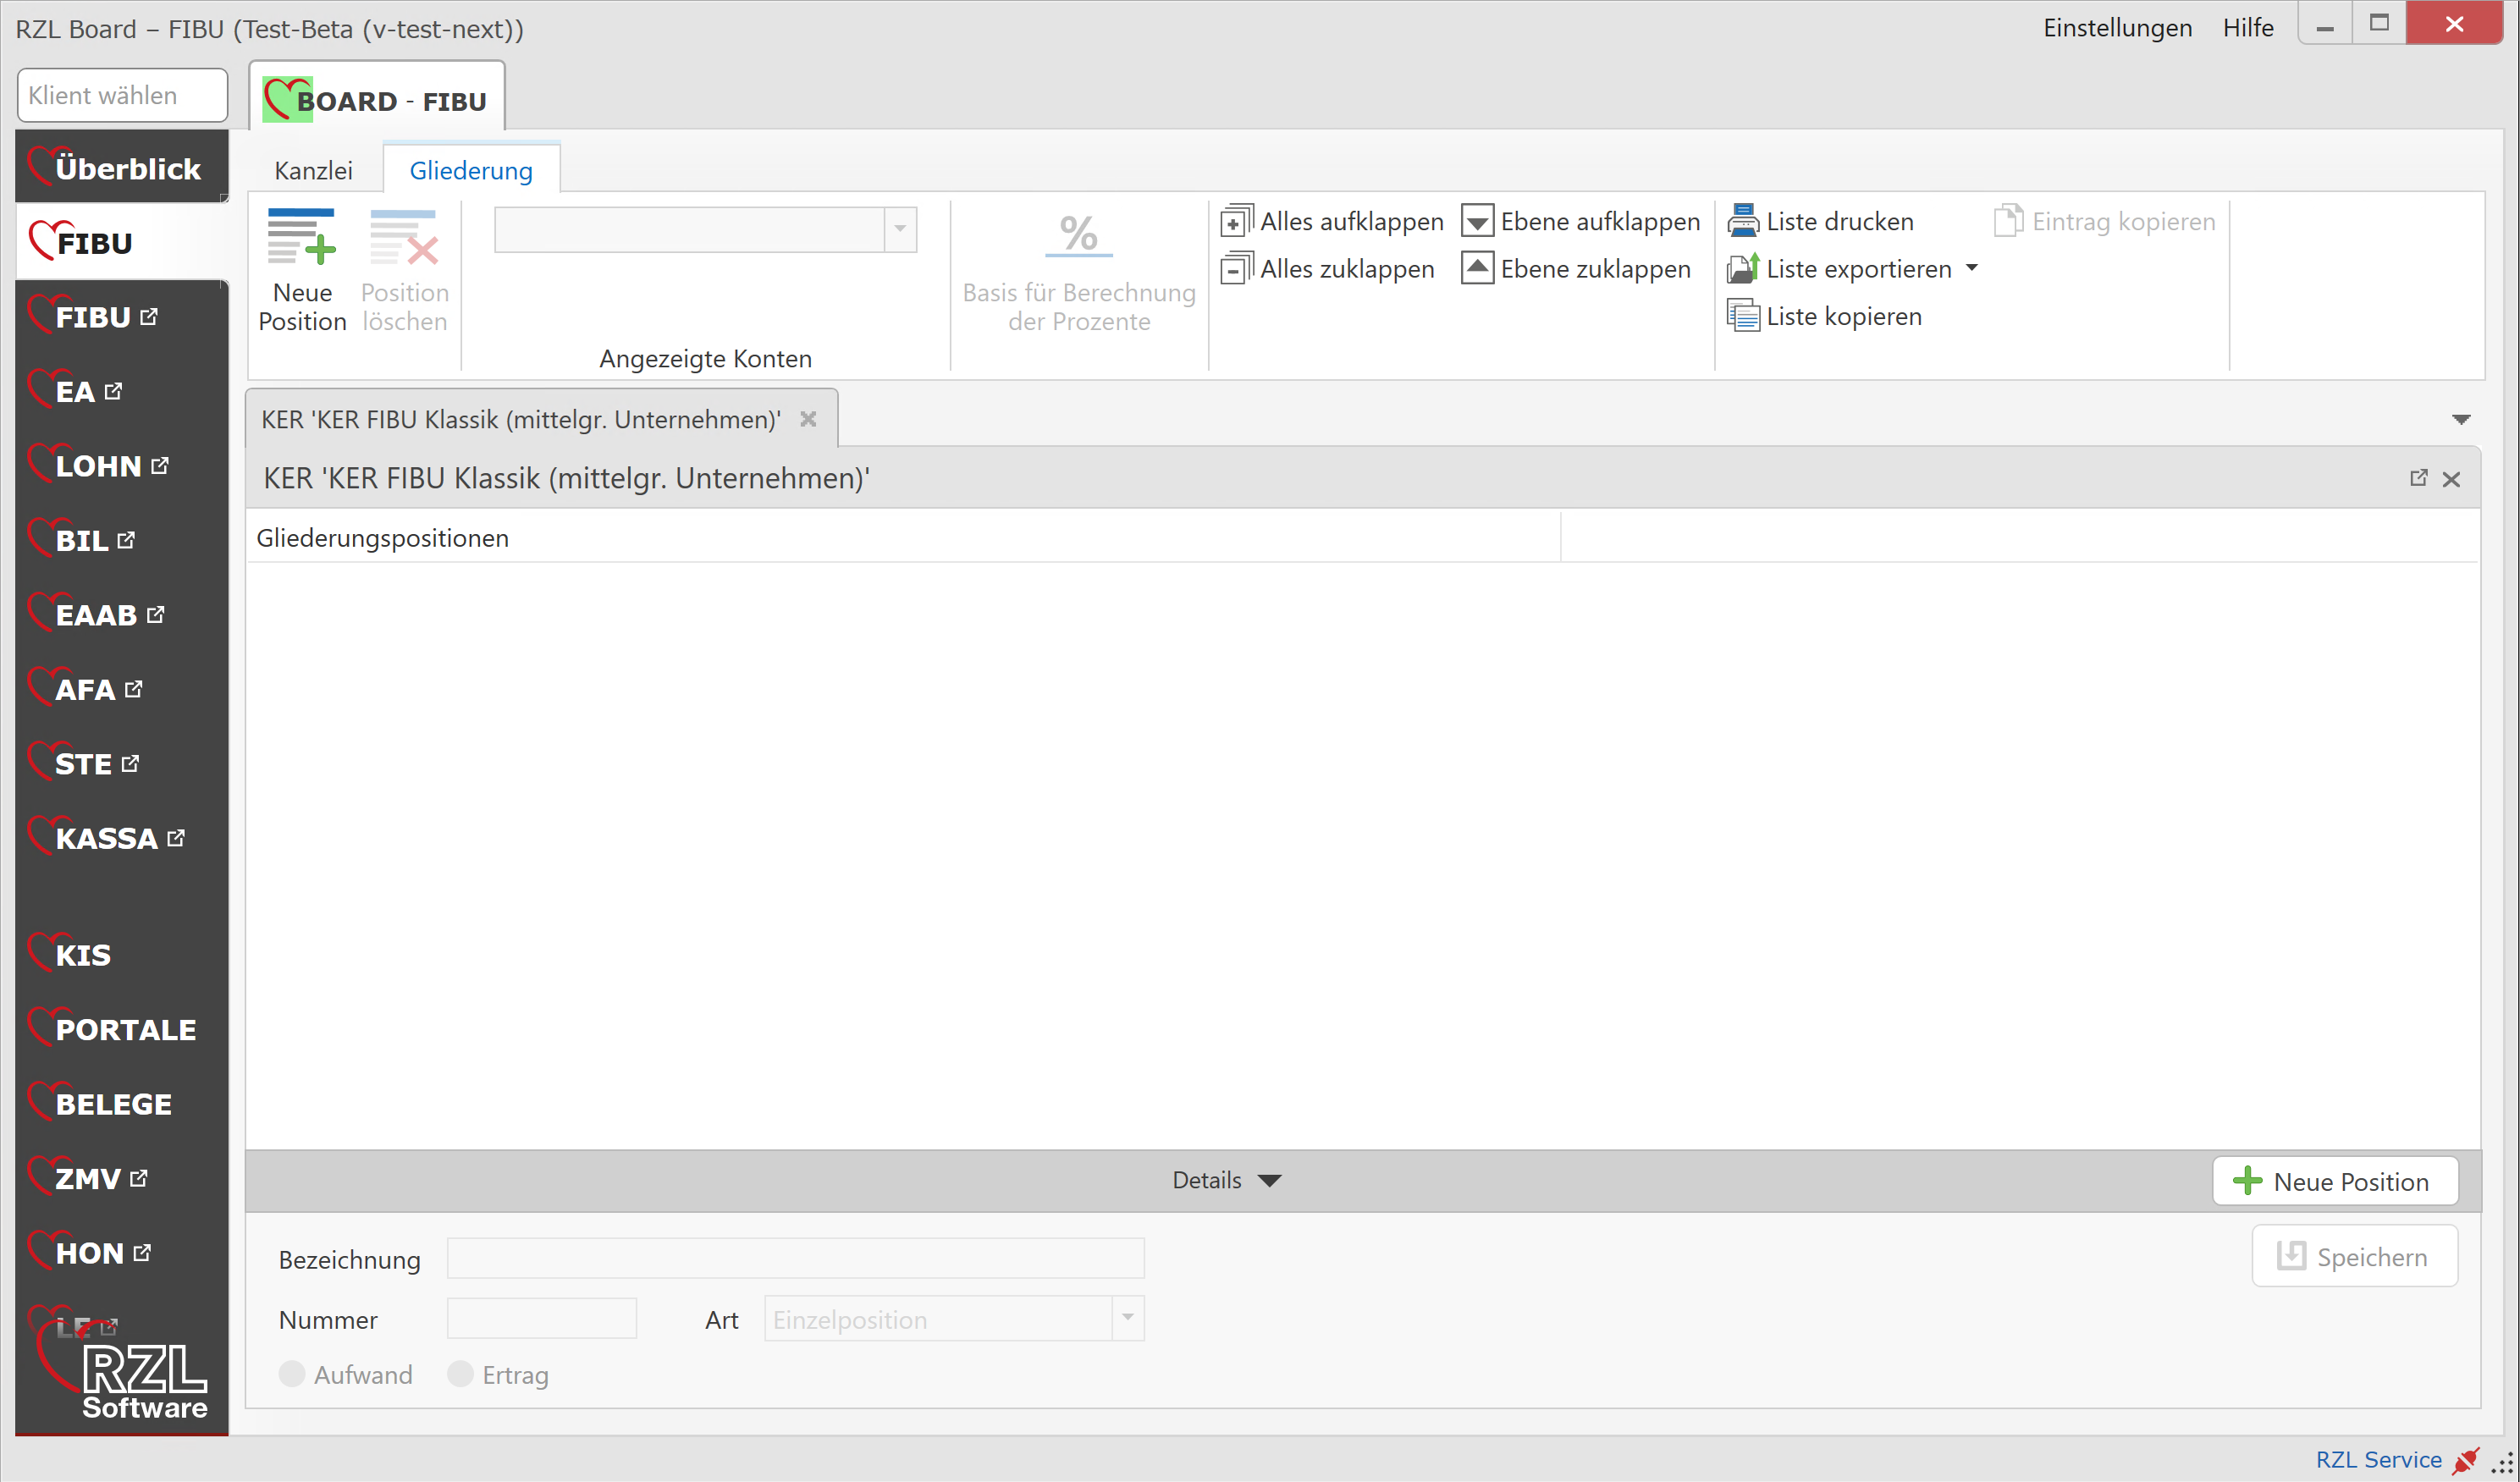Click the Ebene zuklappen icon
The image size is (2520, 1482).
click(x=1477, y=269)
